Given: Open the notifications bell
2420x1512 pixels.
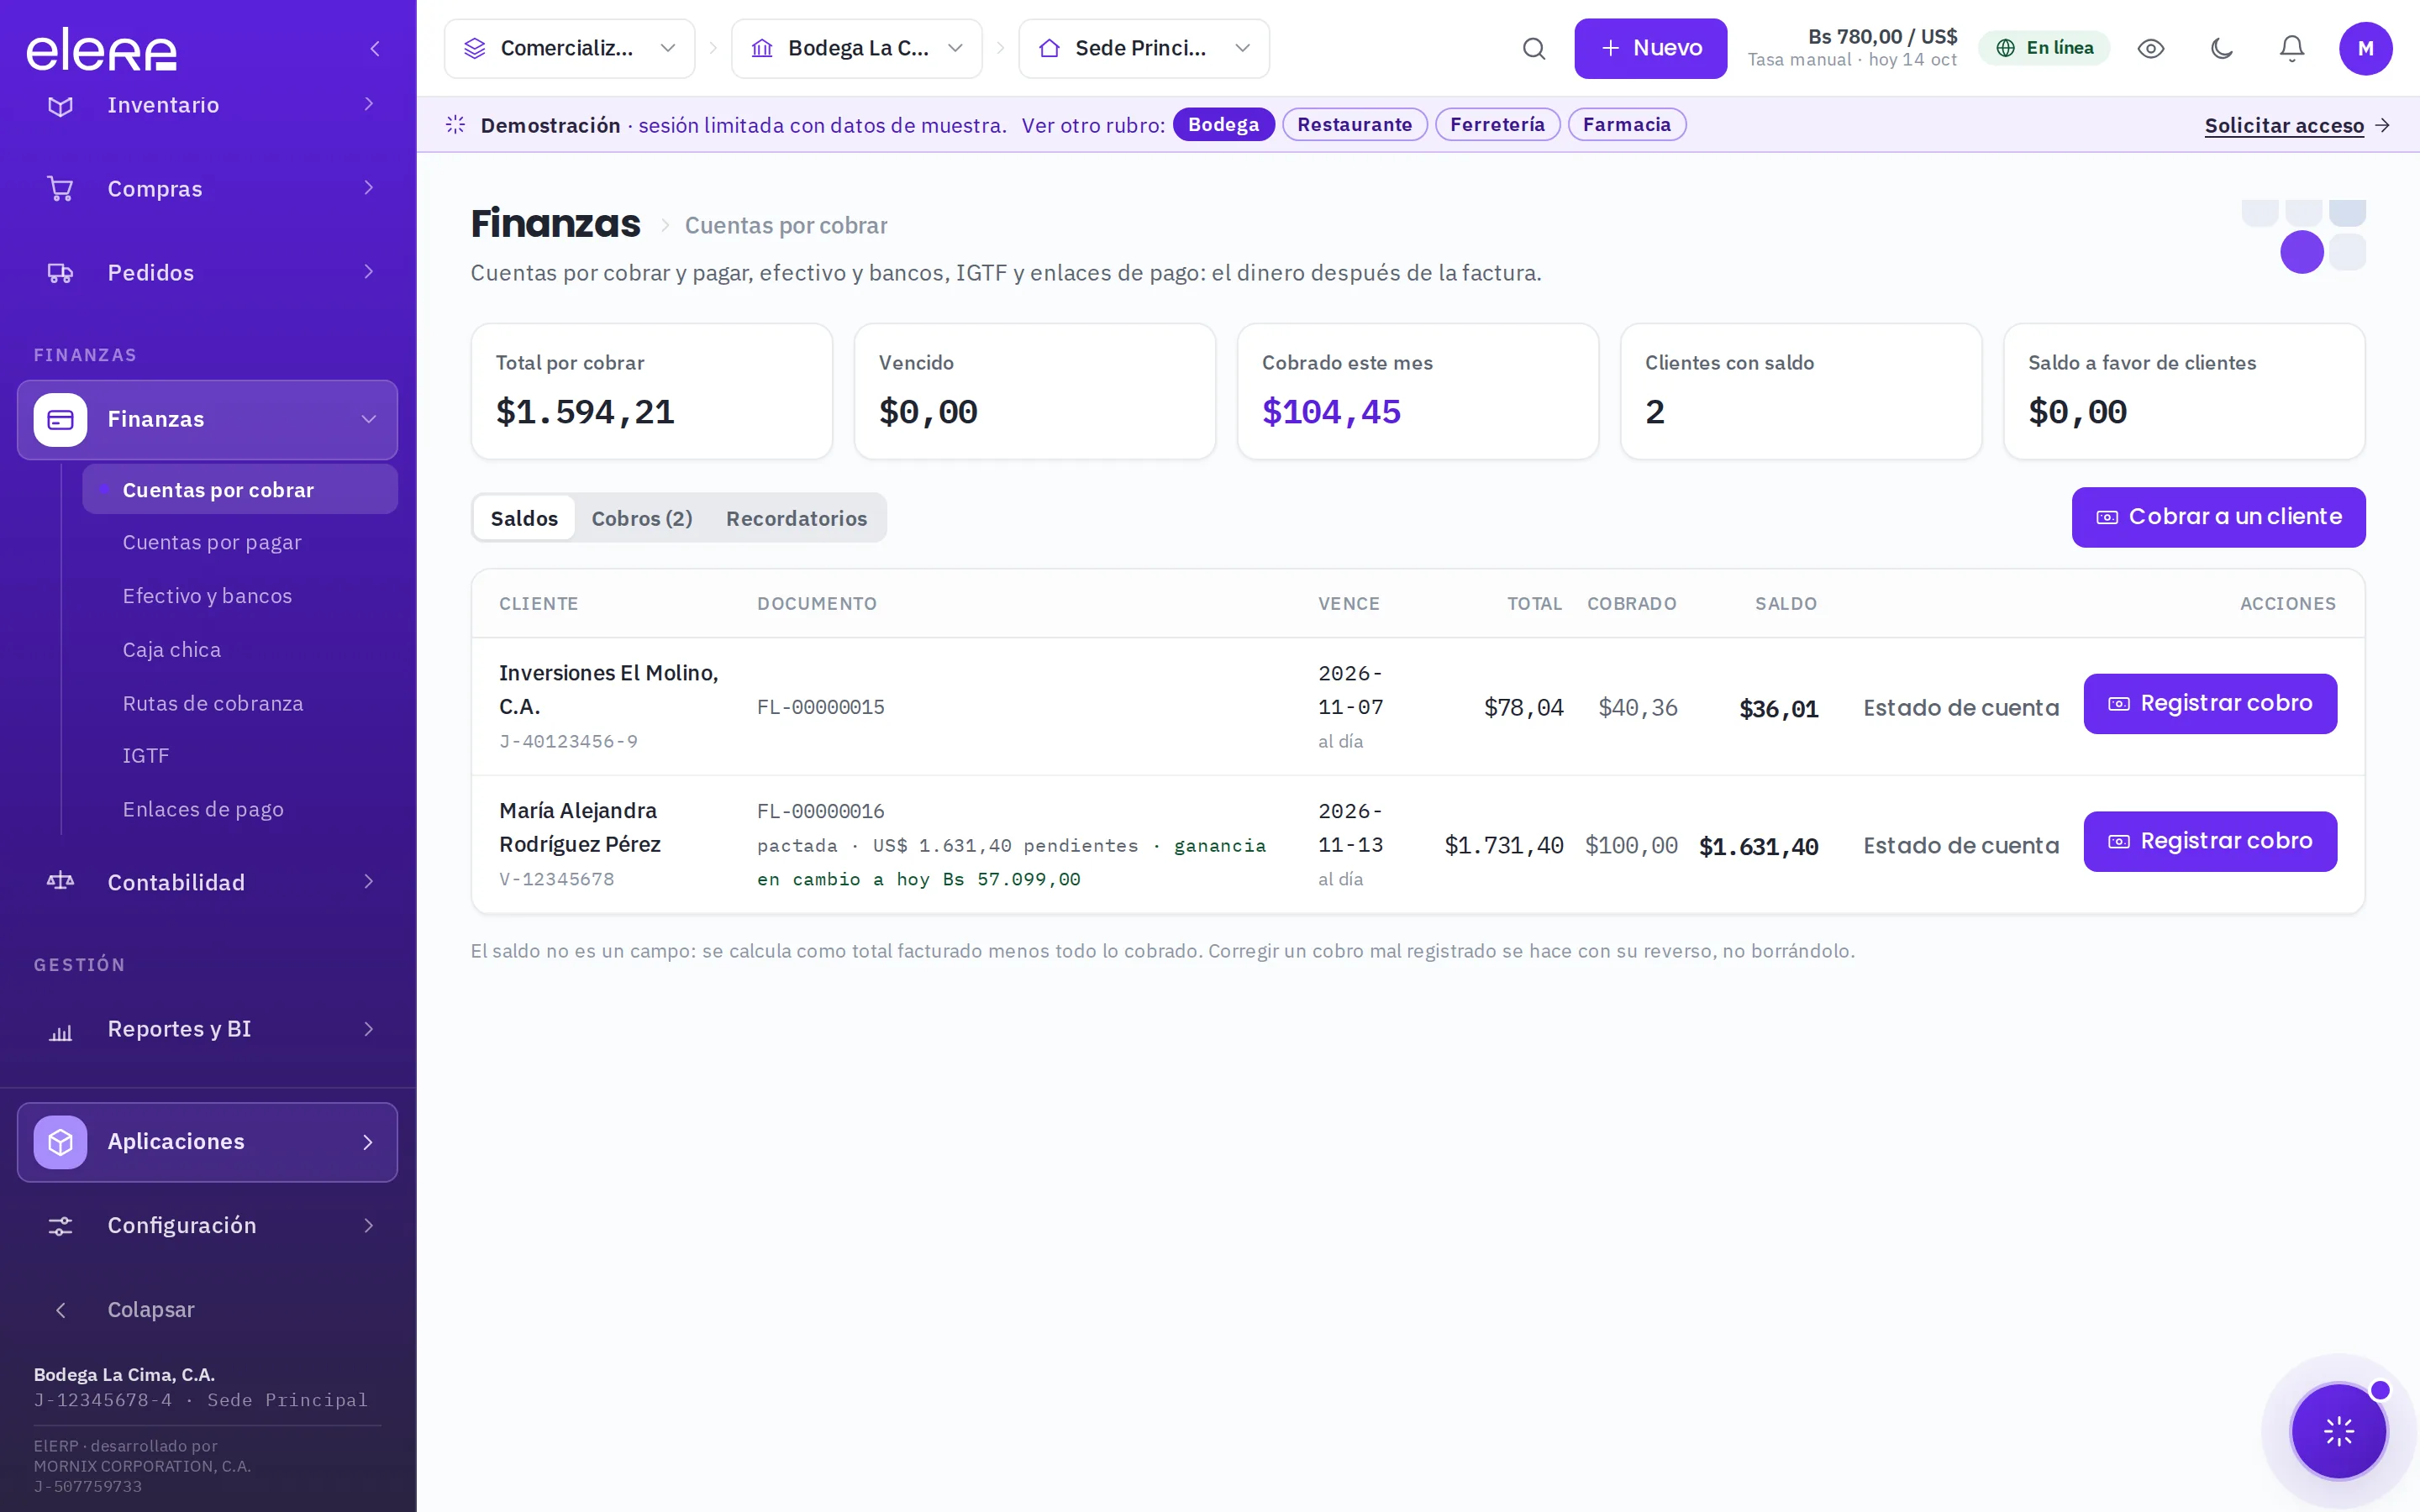Looking at the screenshot, I should 2292,48.
